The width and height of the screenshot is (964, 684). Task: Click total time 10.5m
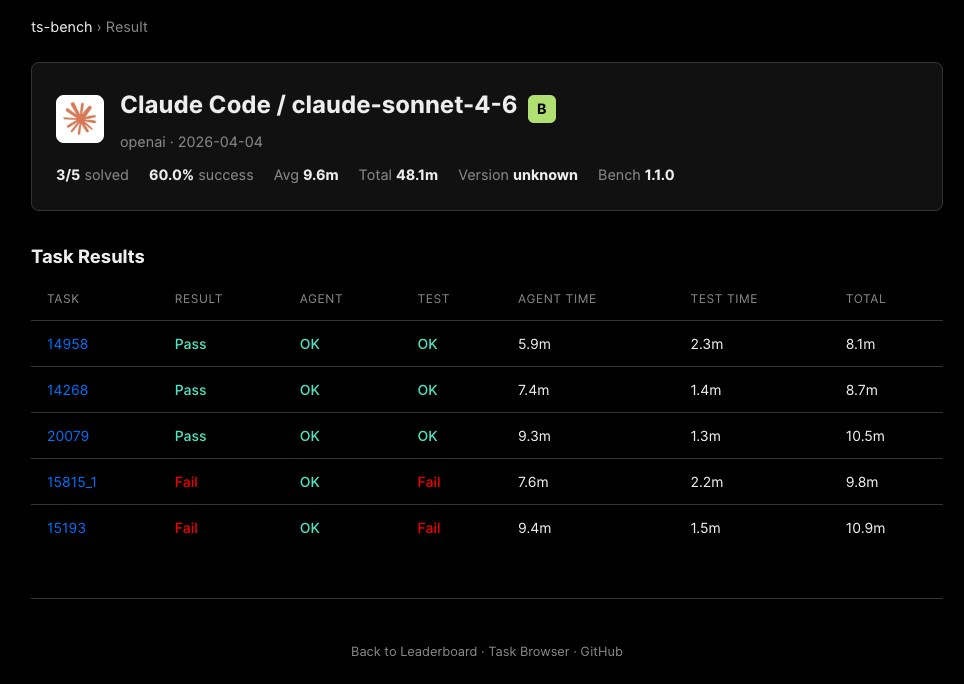[865, 436]
